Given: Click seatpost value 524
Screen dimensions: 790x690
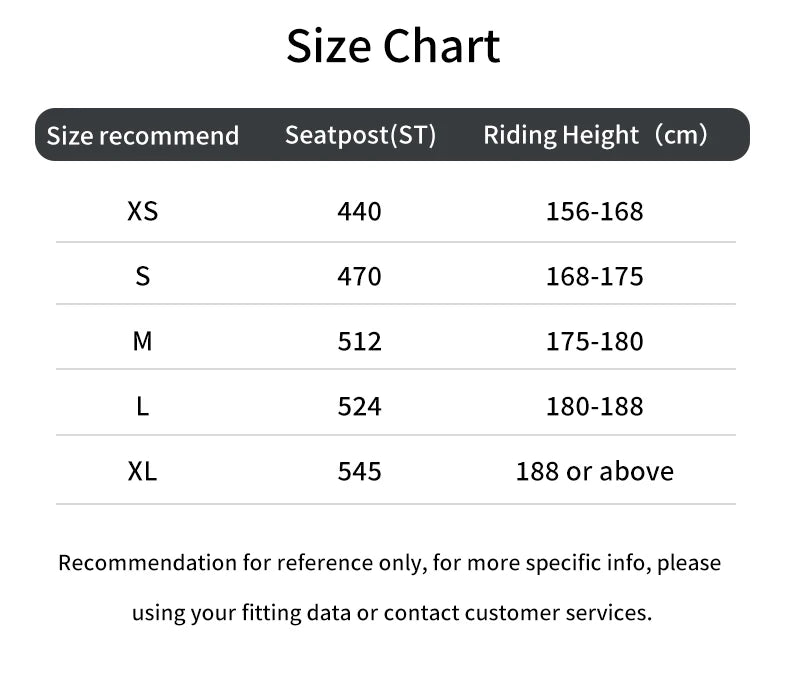Looking at the screenshot, I should pos(360,406).
